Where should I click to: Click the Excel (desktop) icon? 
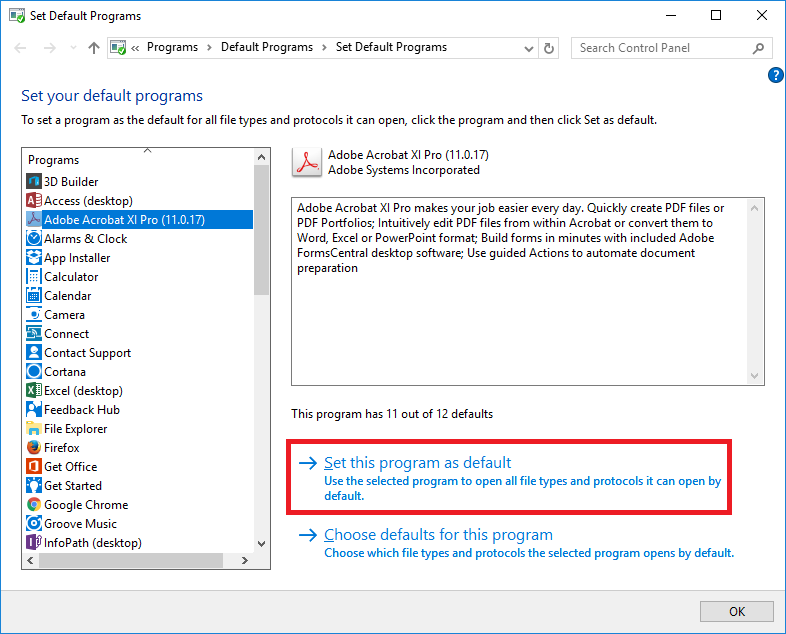tap(34, 390)
